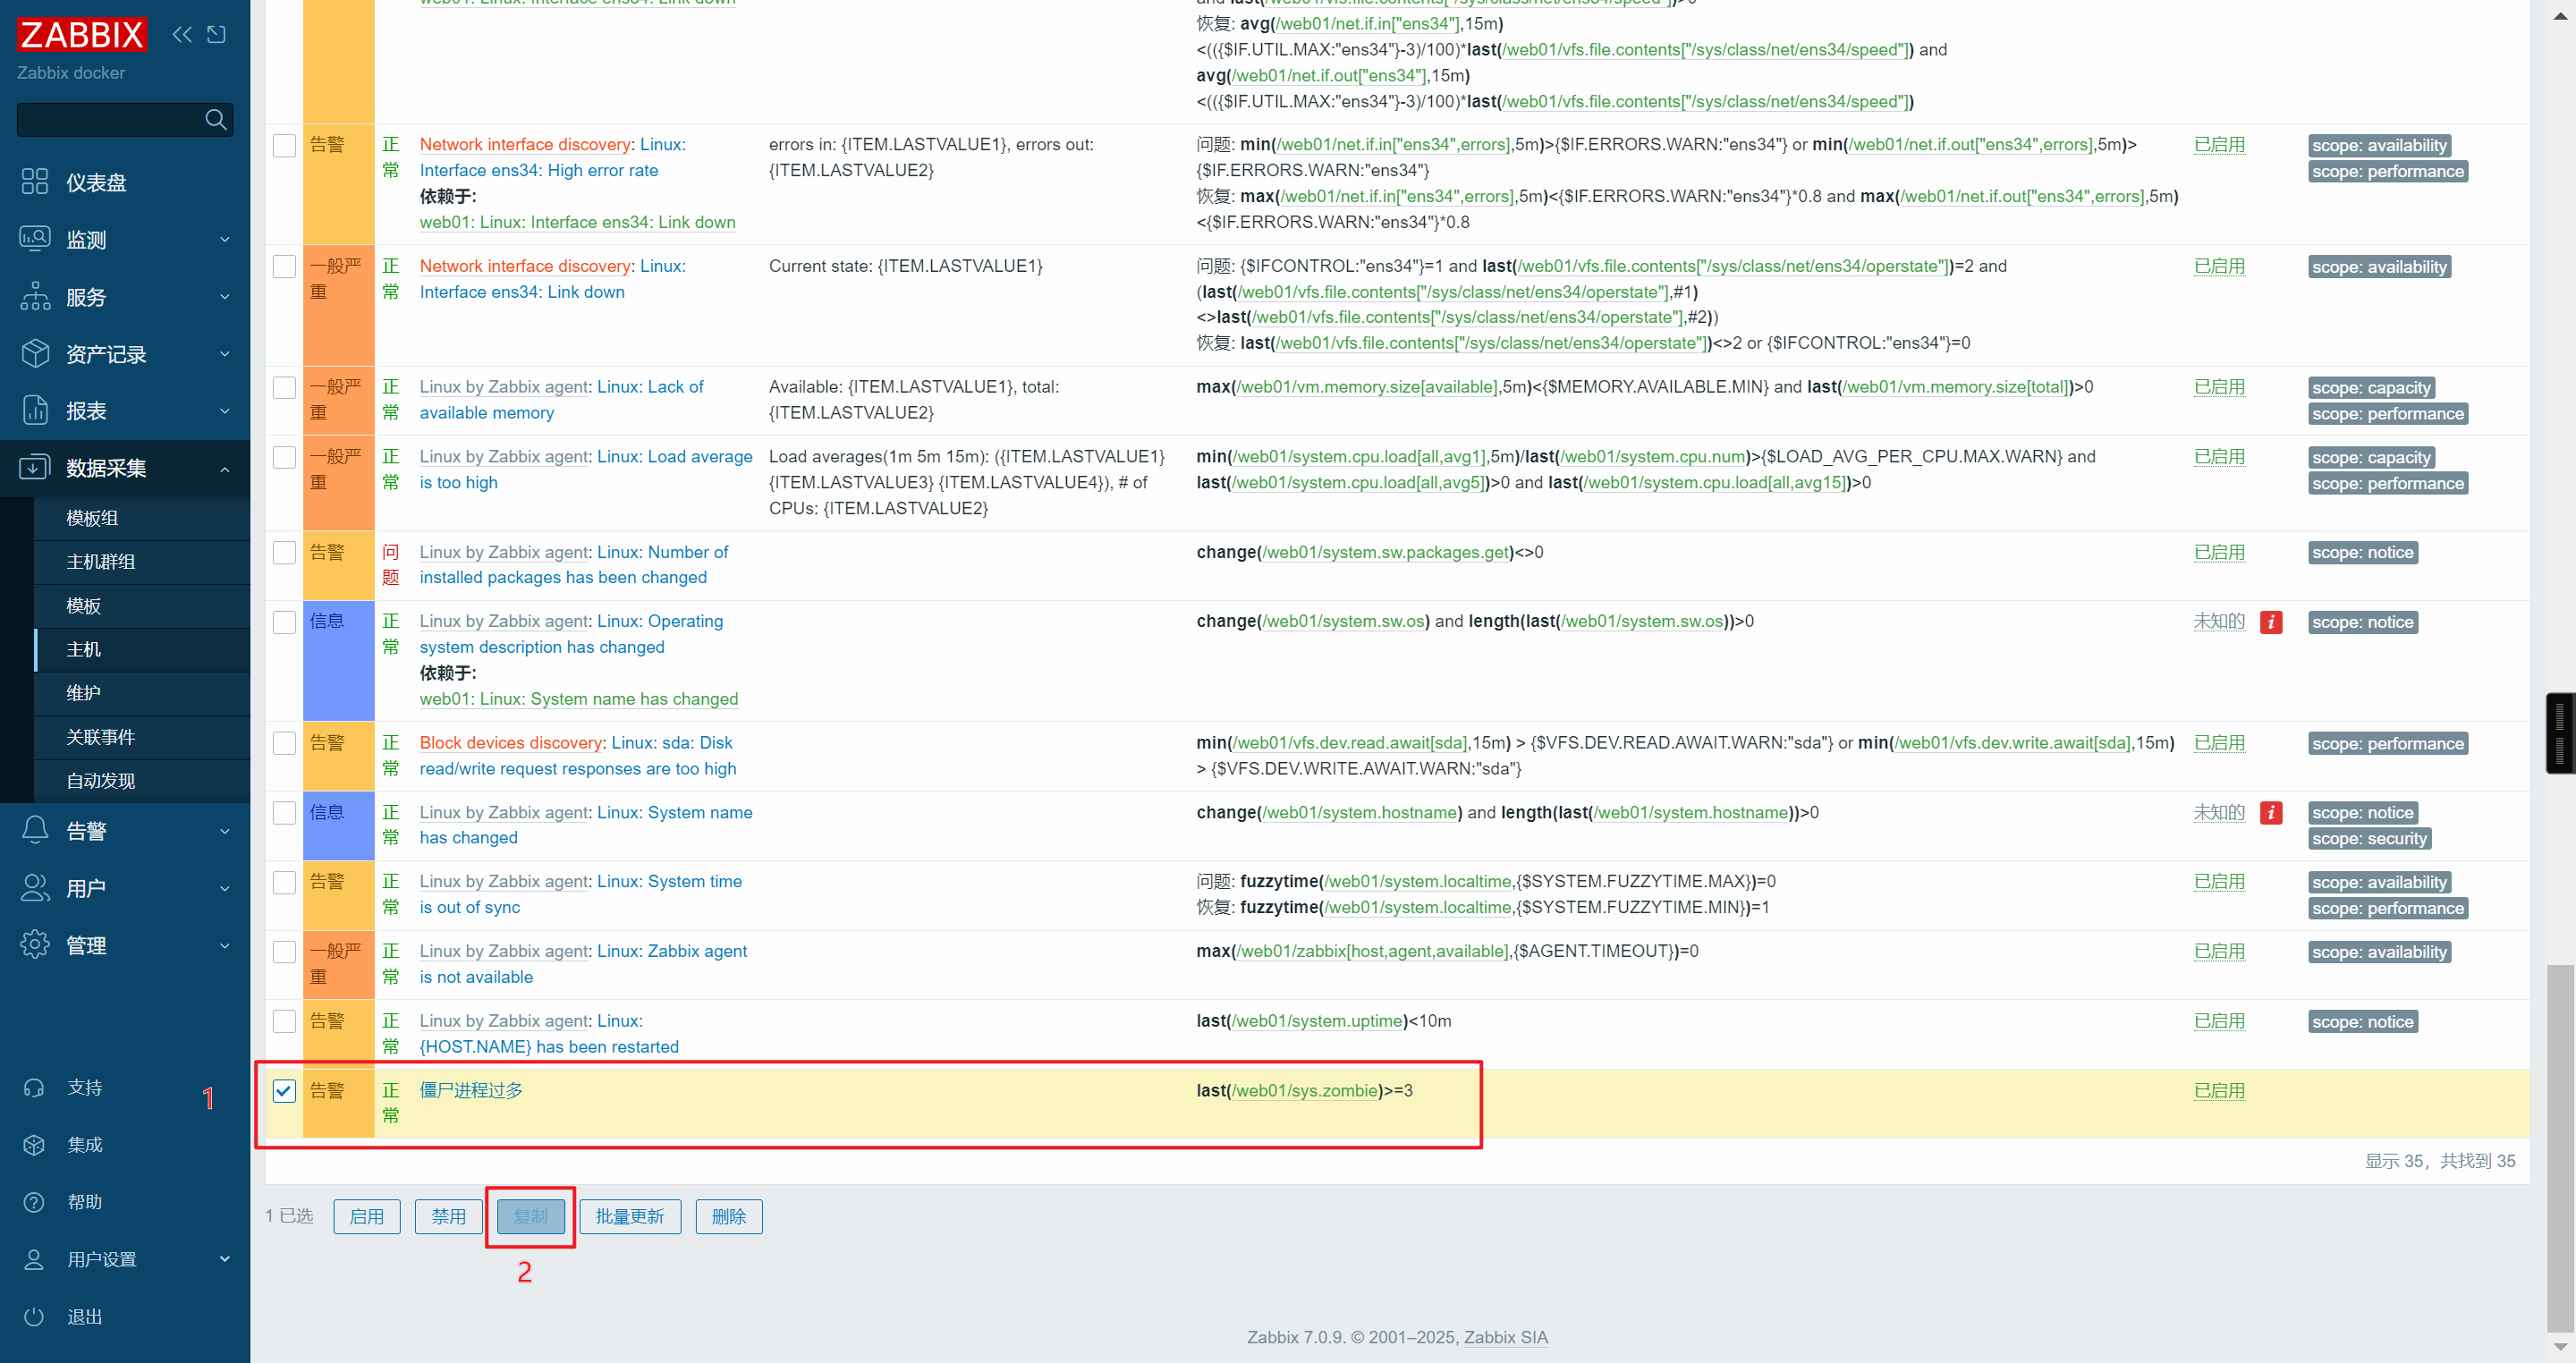
Task: Click the sign-out power icon
Action: [34, 1317]
